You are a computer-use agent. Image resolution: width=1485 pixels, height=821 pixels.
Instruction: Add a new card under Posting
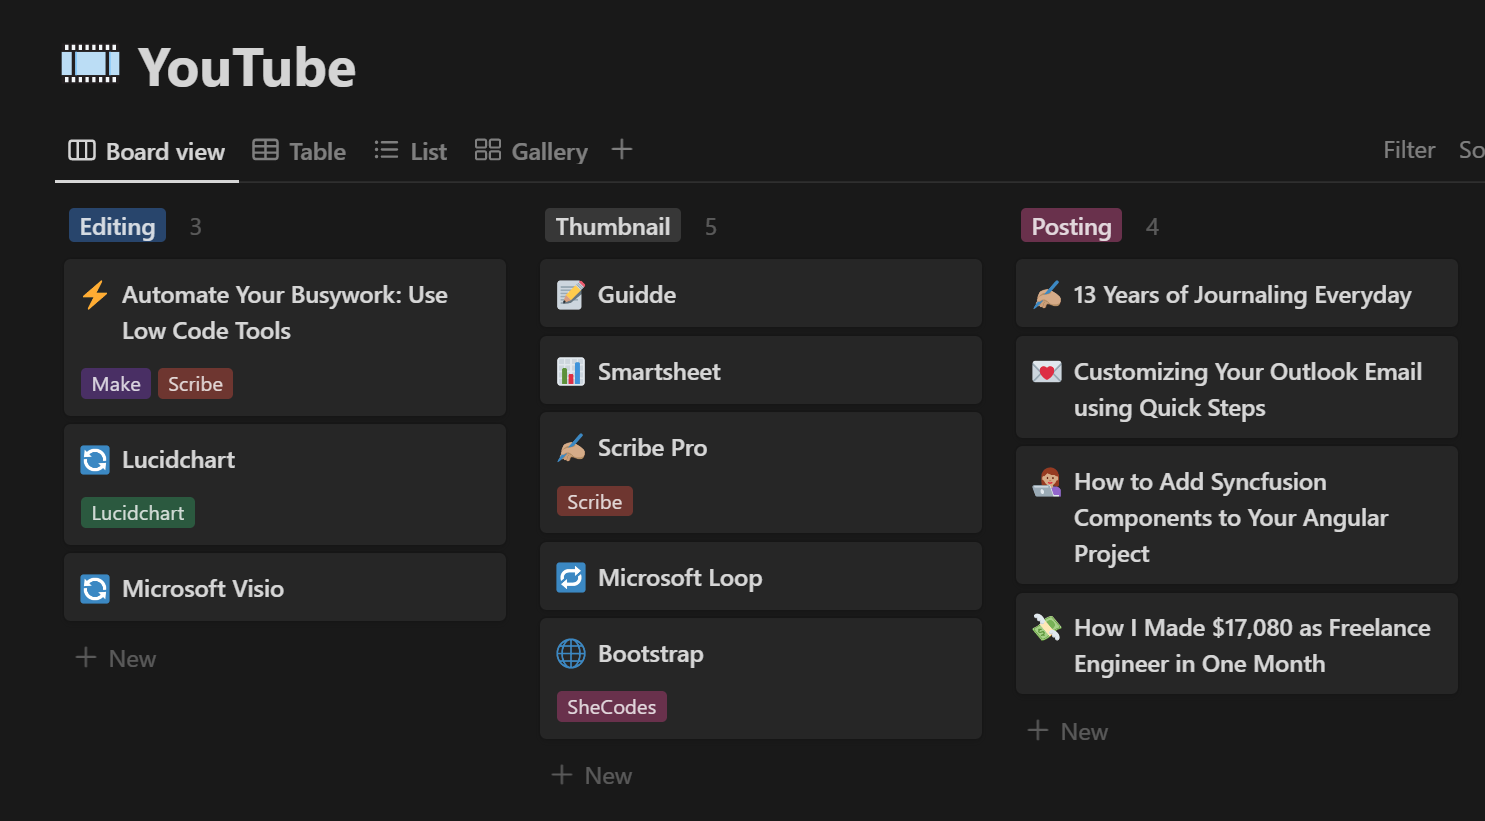point(1069,731)
